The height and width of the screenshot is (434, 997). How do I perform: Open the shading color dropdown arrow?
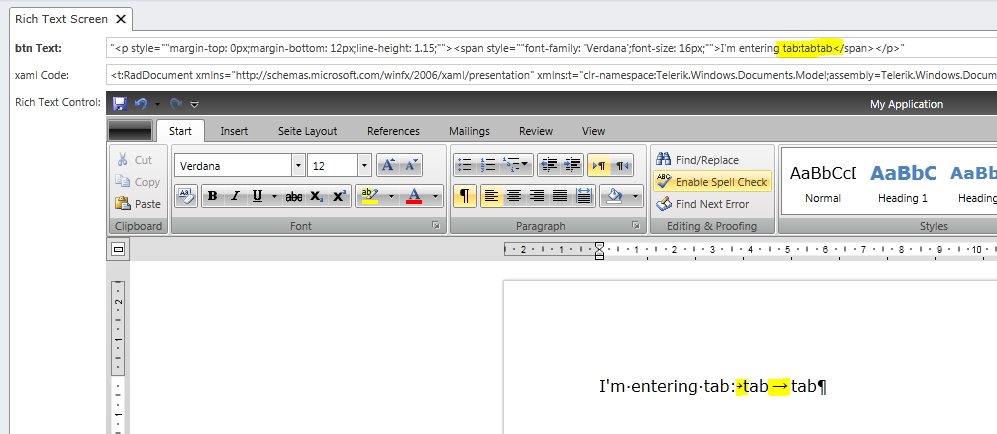636,197
